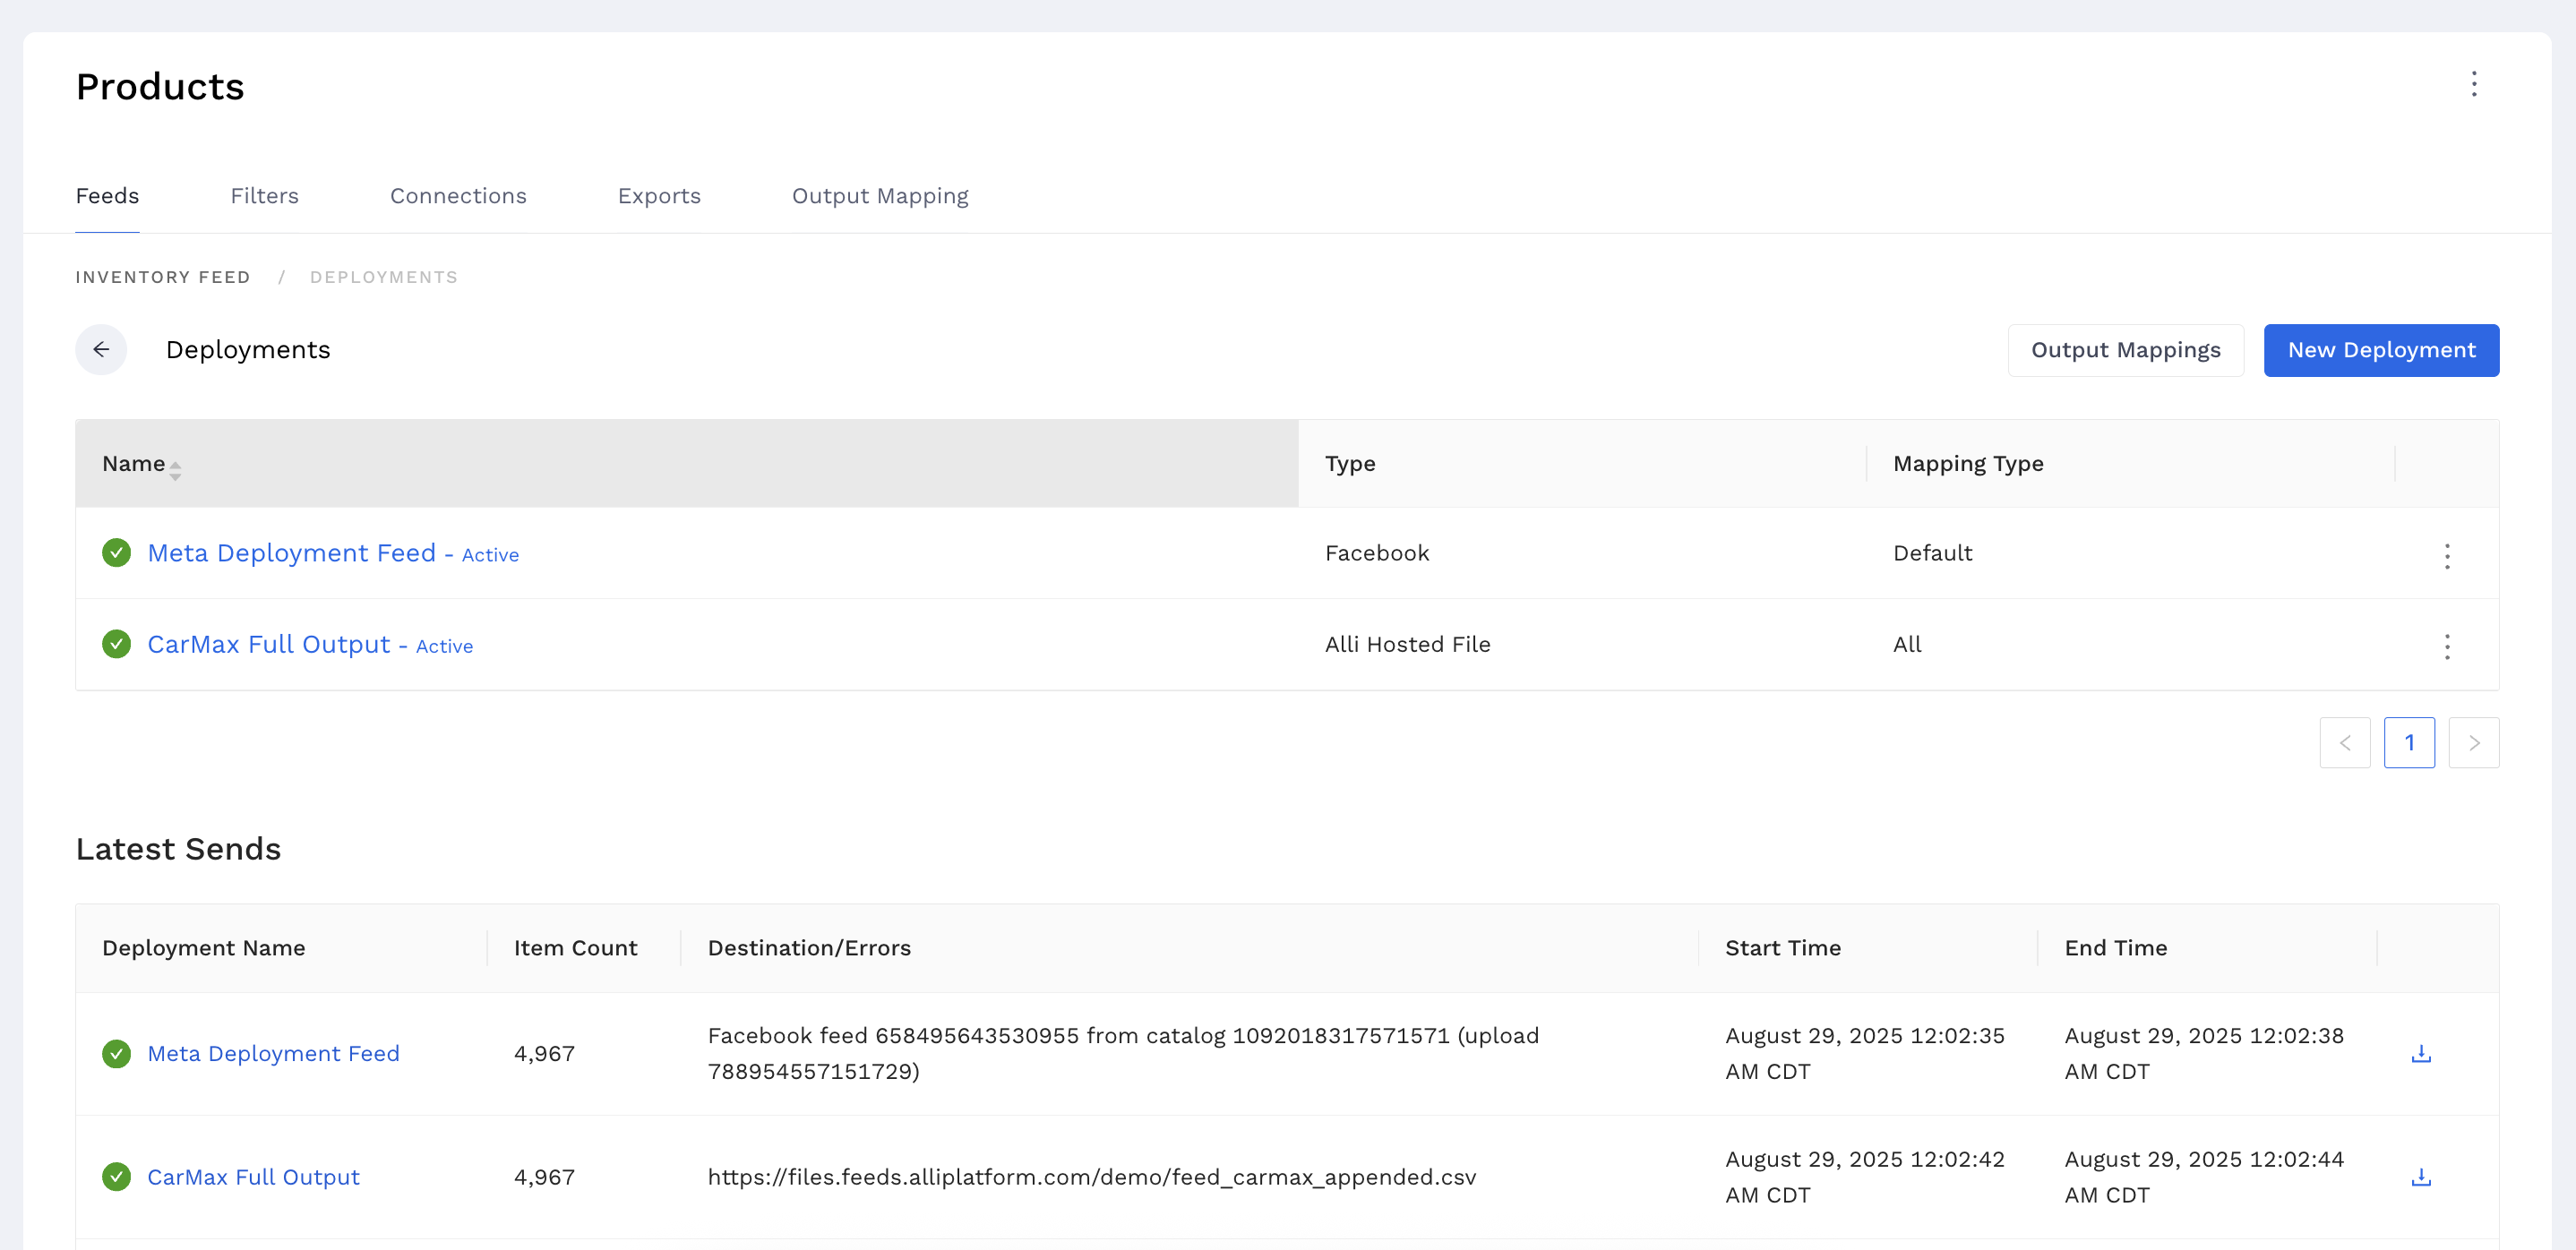Create a New Deployment
Screen dimensions: 2576x1250
click(x=2381, y=350)
